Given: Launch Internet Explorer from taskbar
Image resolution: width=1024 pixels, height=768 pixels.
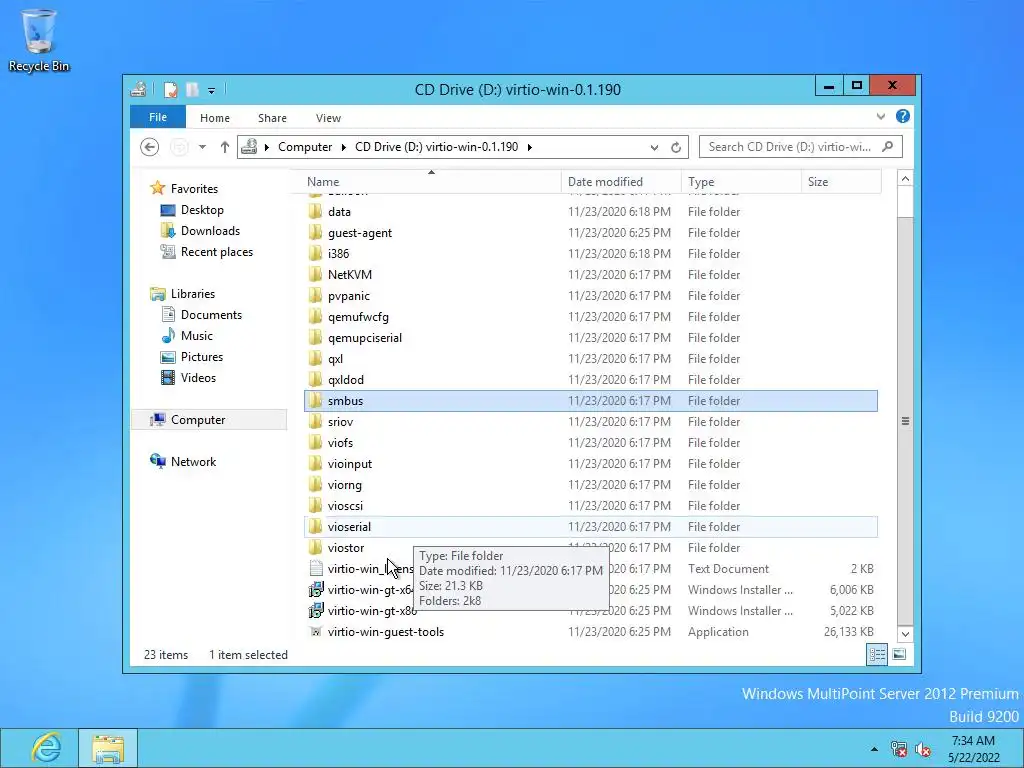Looking at the screenshot, I should (45, 748).
